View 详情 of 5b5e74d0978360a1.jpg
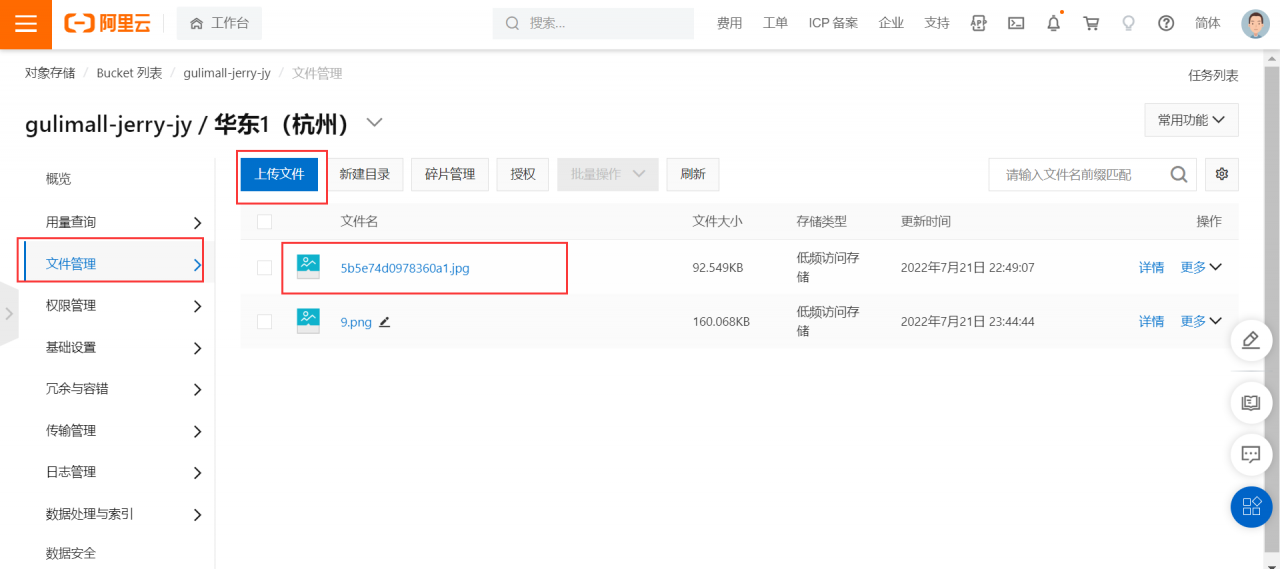Screen dimensions: 1280x569 (x=1151, y=267)
